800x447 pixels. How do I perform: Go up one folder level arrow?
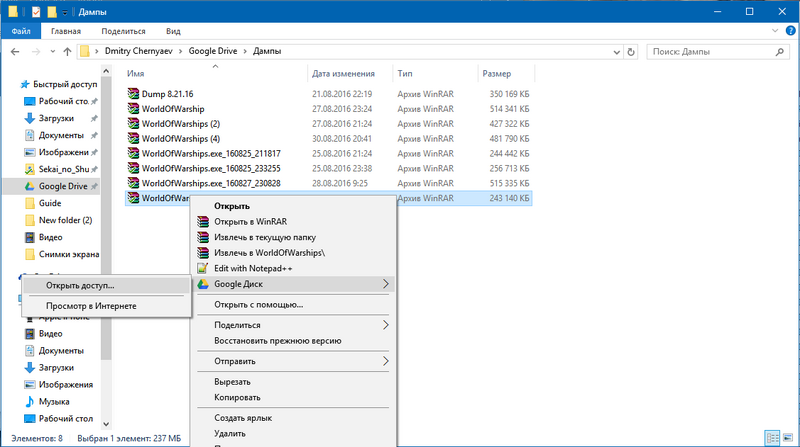67,52
